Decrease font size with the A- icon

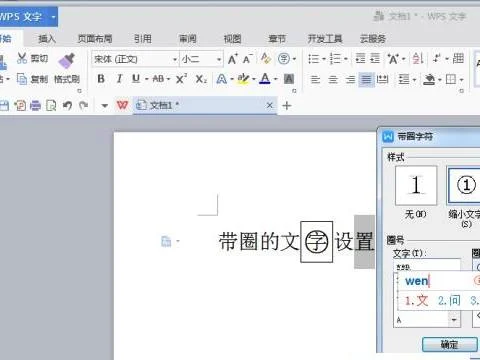(x=247, y=59)
